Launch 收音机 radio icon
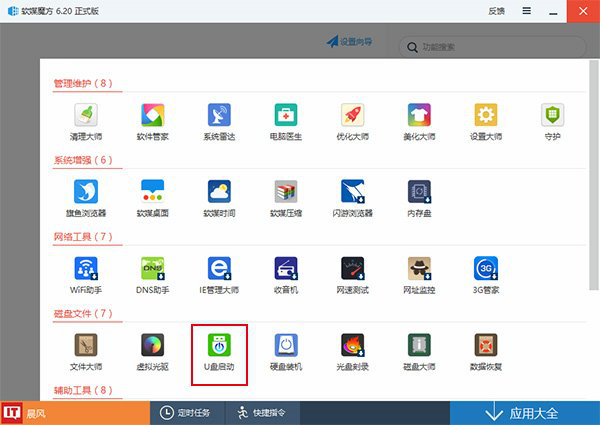This screenshot has height=425, width=600. point(286,268)
